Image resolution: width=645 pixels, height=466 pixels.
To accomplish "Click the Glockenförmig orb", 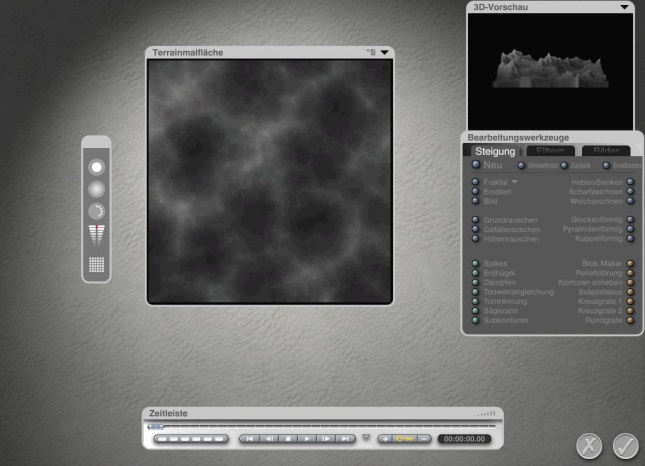I will point(630,219).
